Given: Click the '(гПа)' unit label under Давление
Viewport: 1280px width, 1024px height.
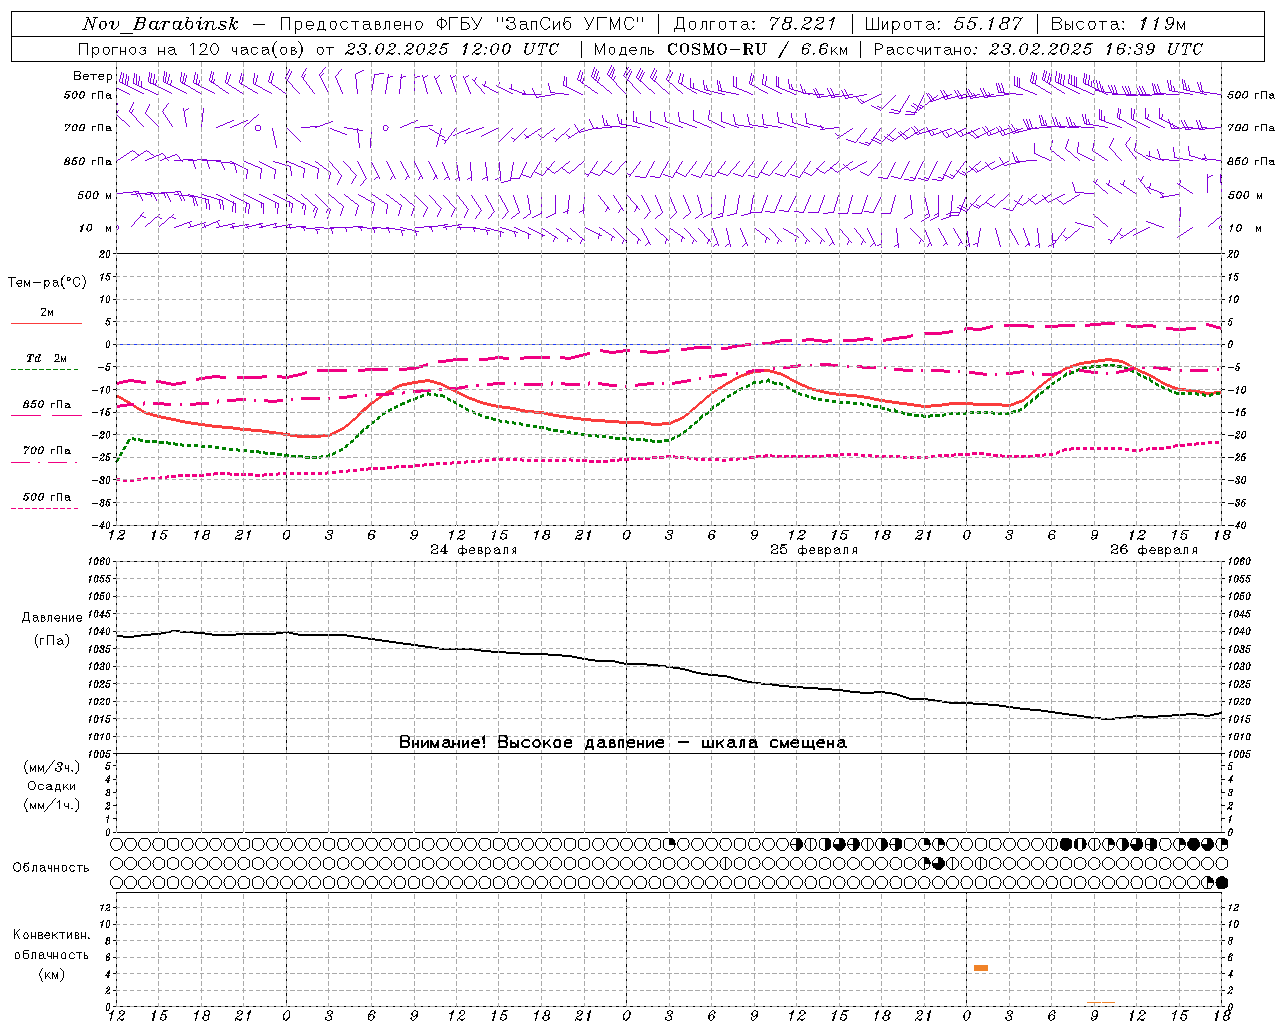Looking at the screenshot, I should coord(52,641).
